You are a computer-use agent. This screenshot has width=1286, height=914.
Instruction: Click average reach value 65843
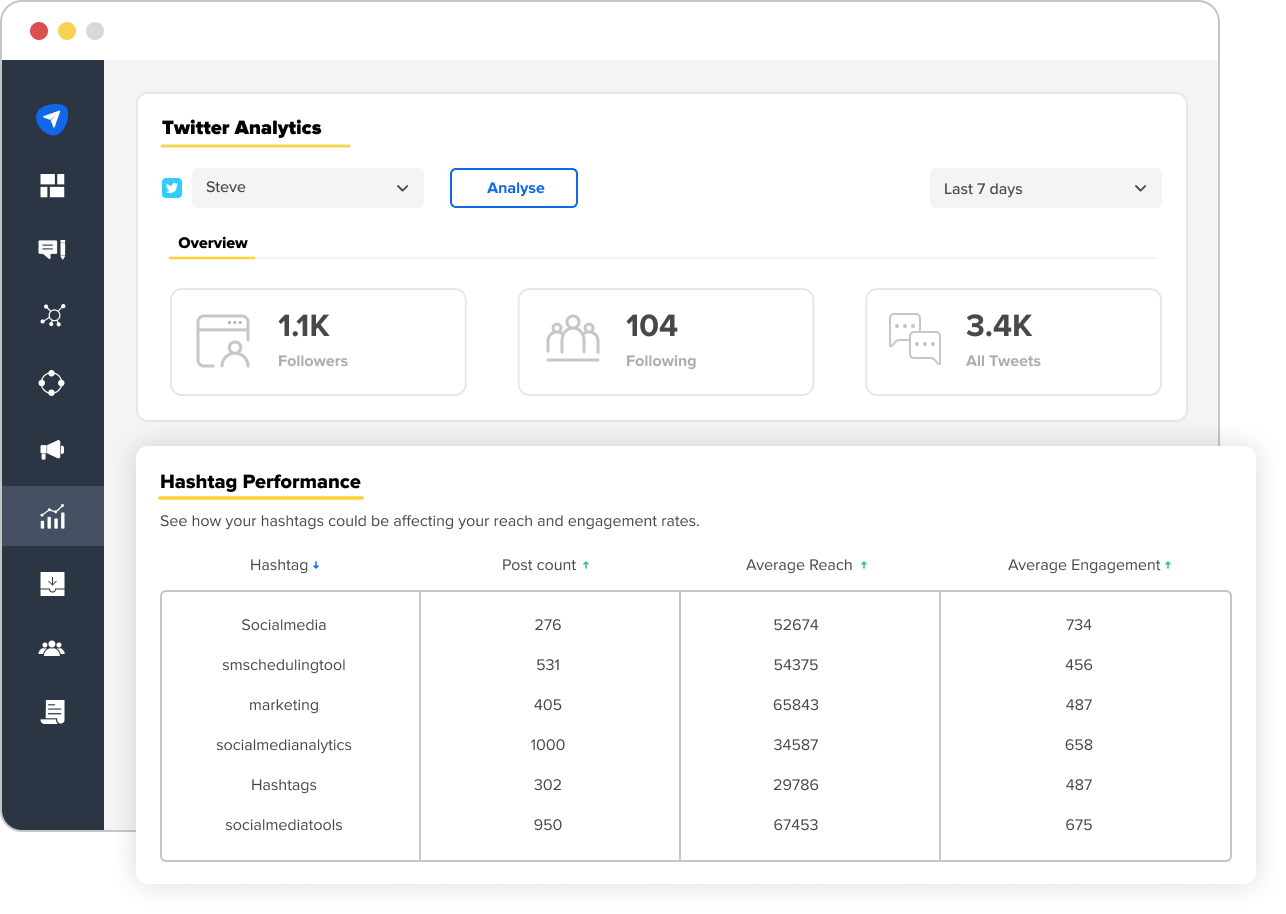(796, 705)
